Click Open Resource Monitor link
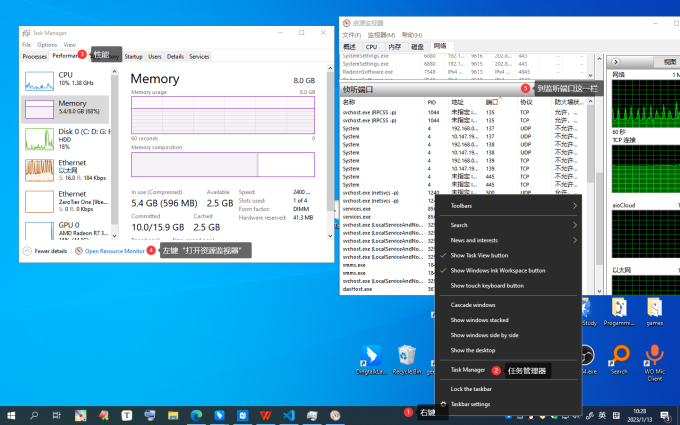The width and height of the screenshot is (680, 425). coord(114,251)
